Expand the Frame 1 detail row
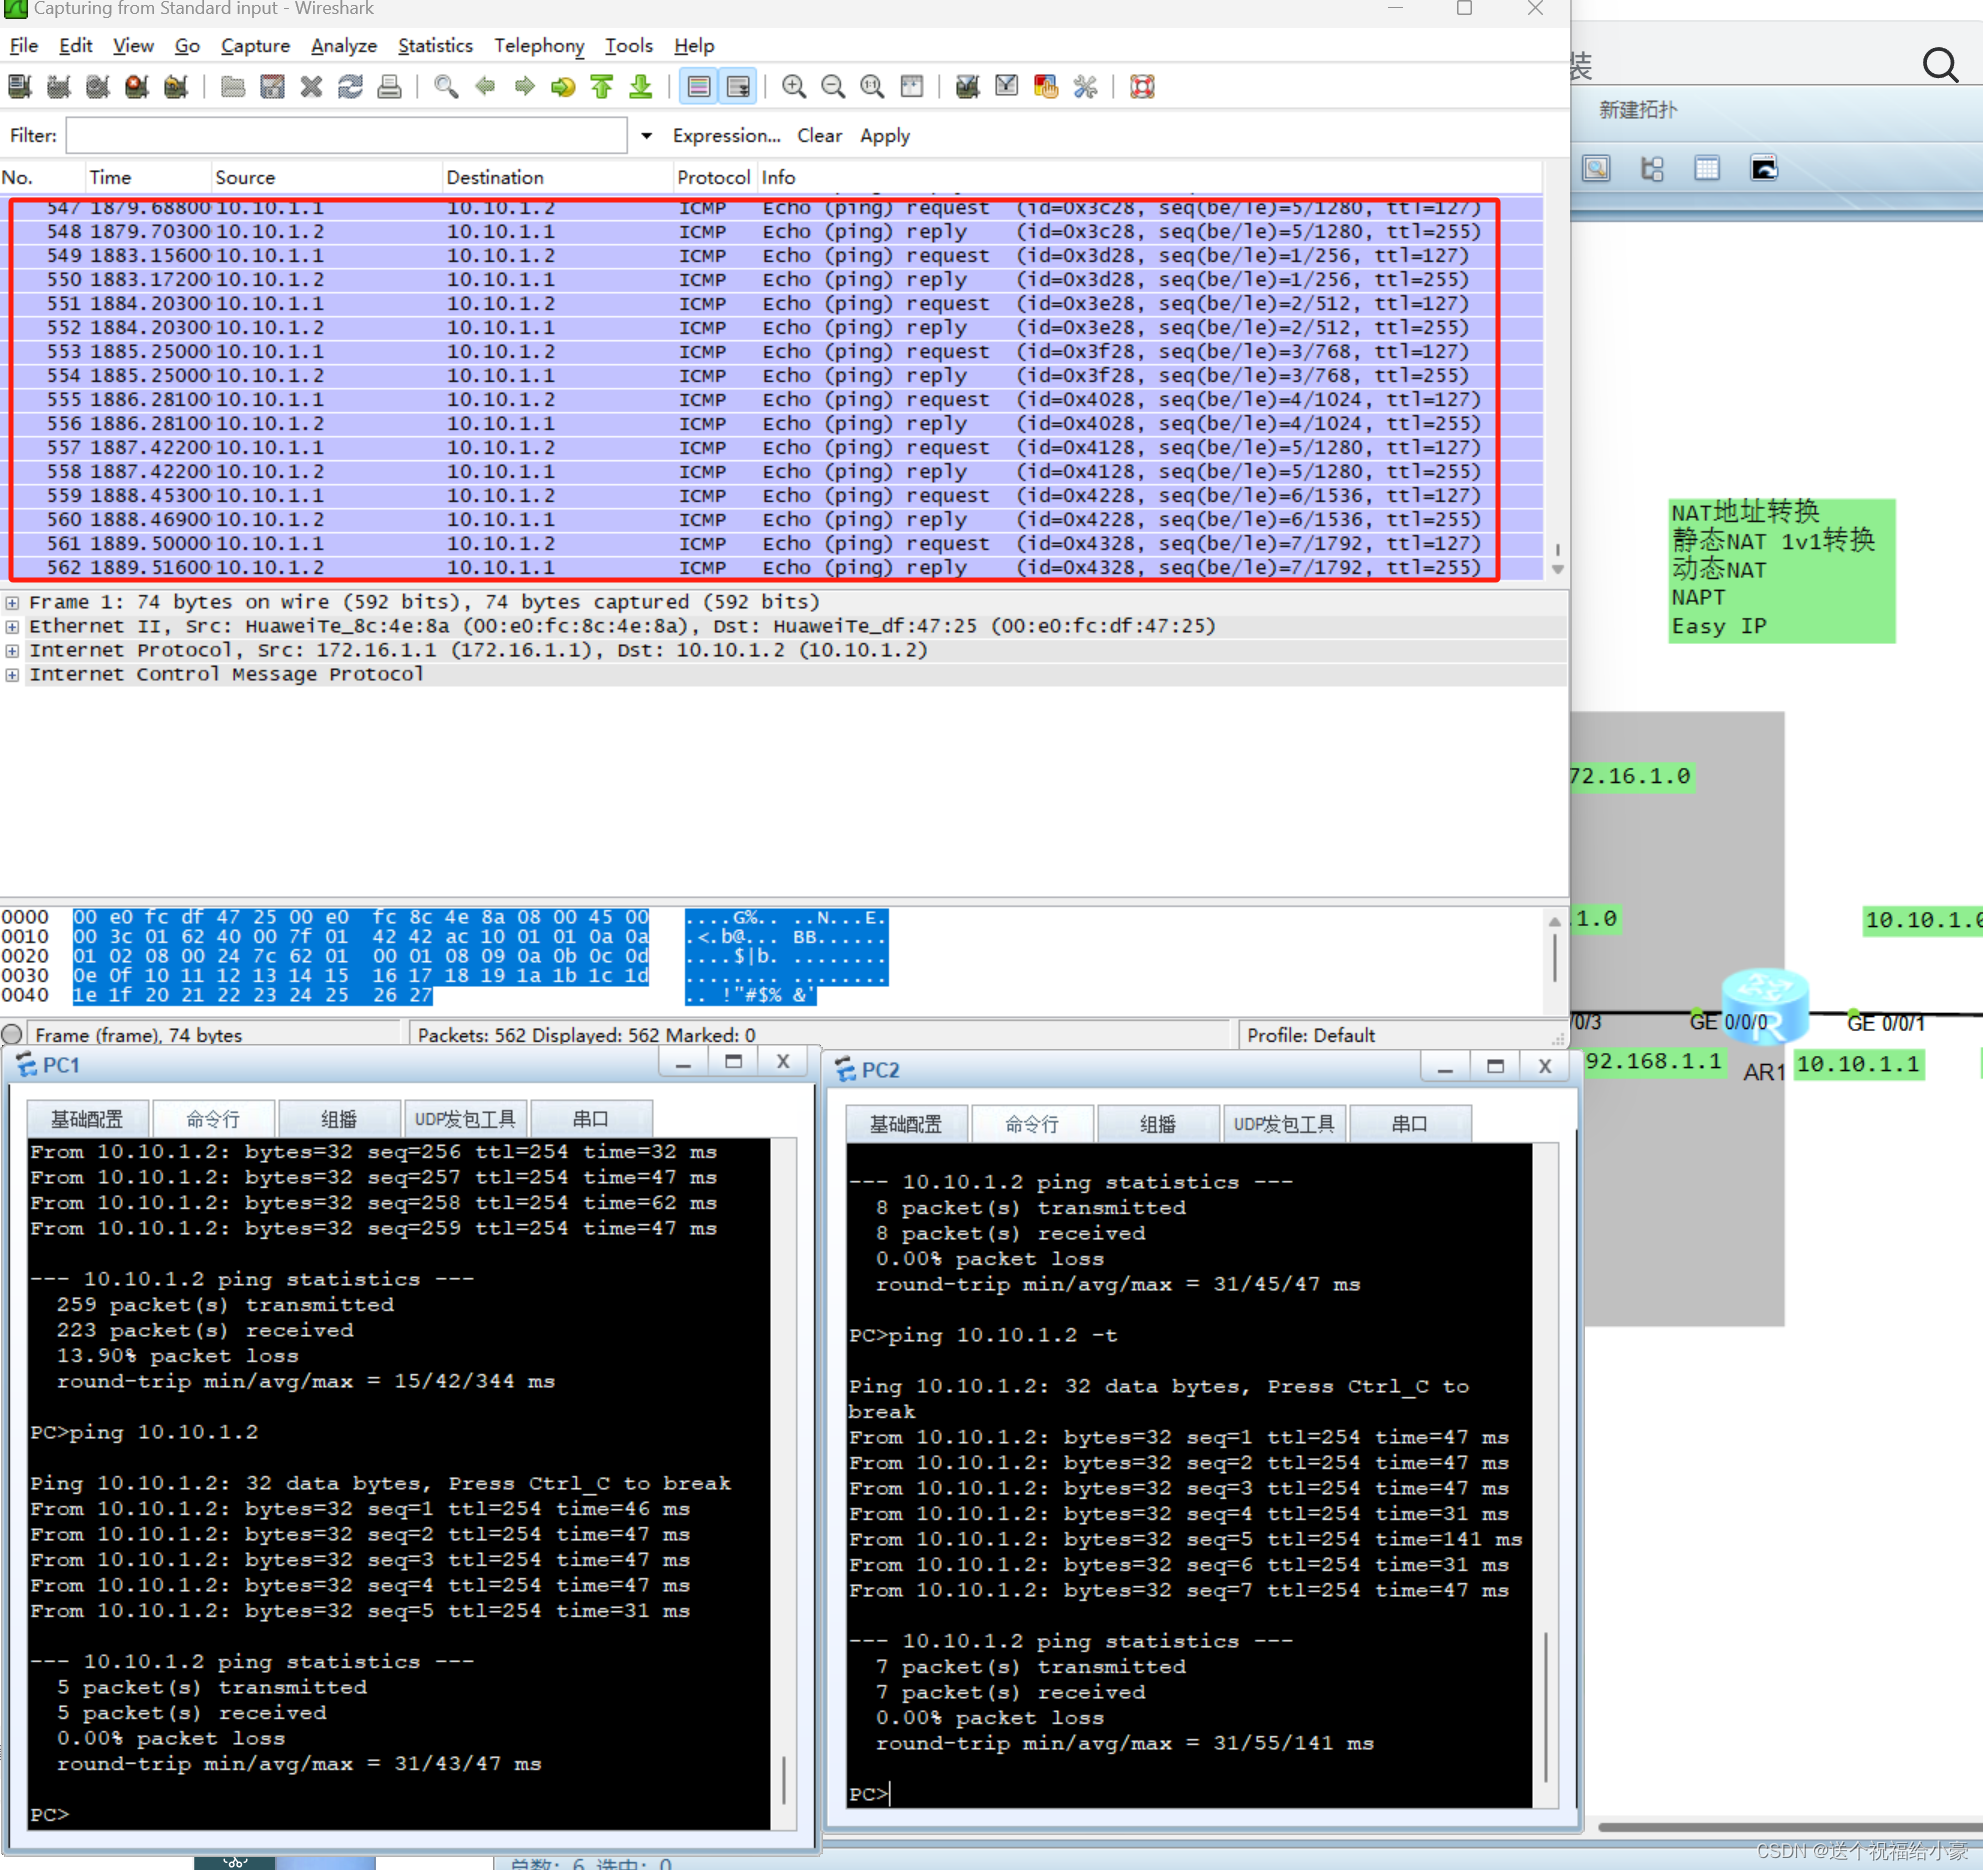1983x1870 pixels. (12, 603)
